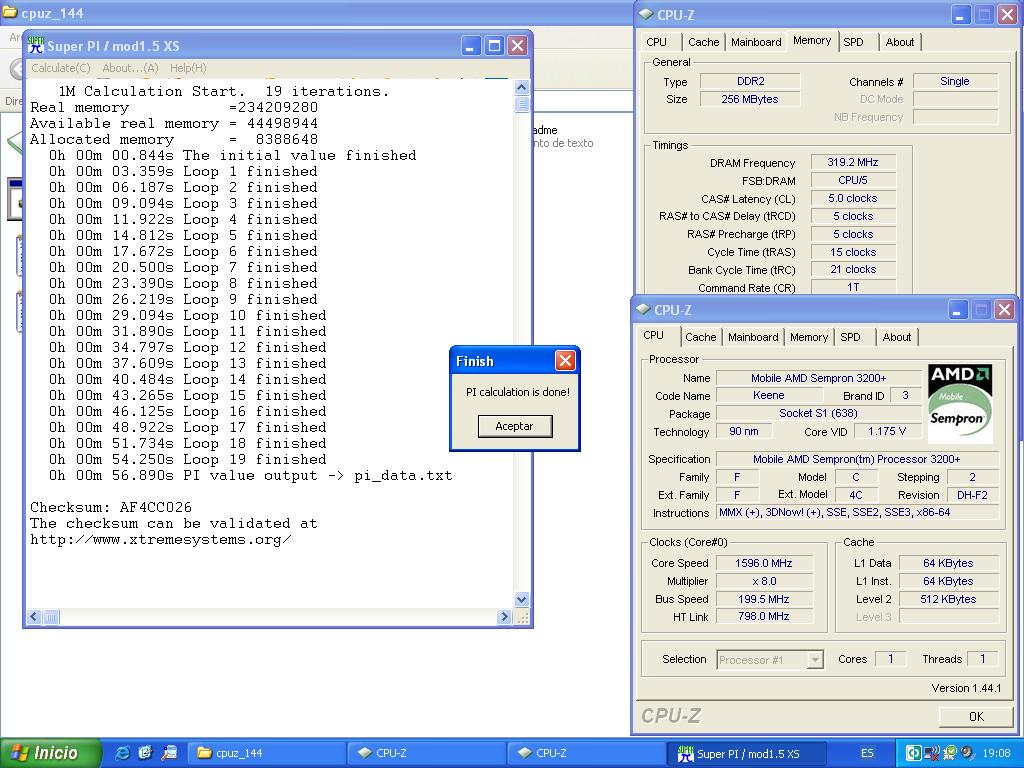Image resolution: width=1024 pixels, height=768 pixels.
Task: Close the upper CPU-Z window
Action: tap(1007, 15)
